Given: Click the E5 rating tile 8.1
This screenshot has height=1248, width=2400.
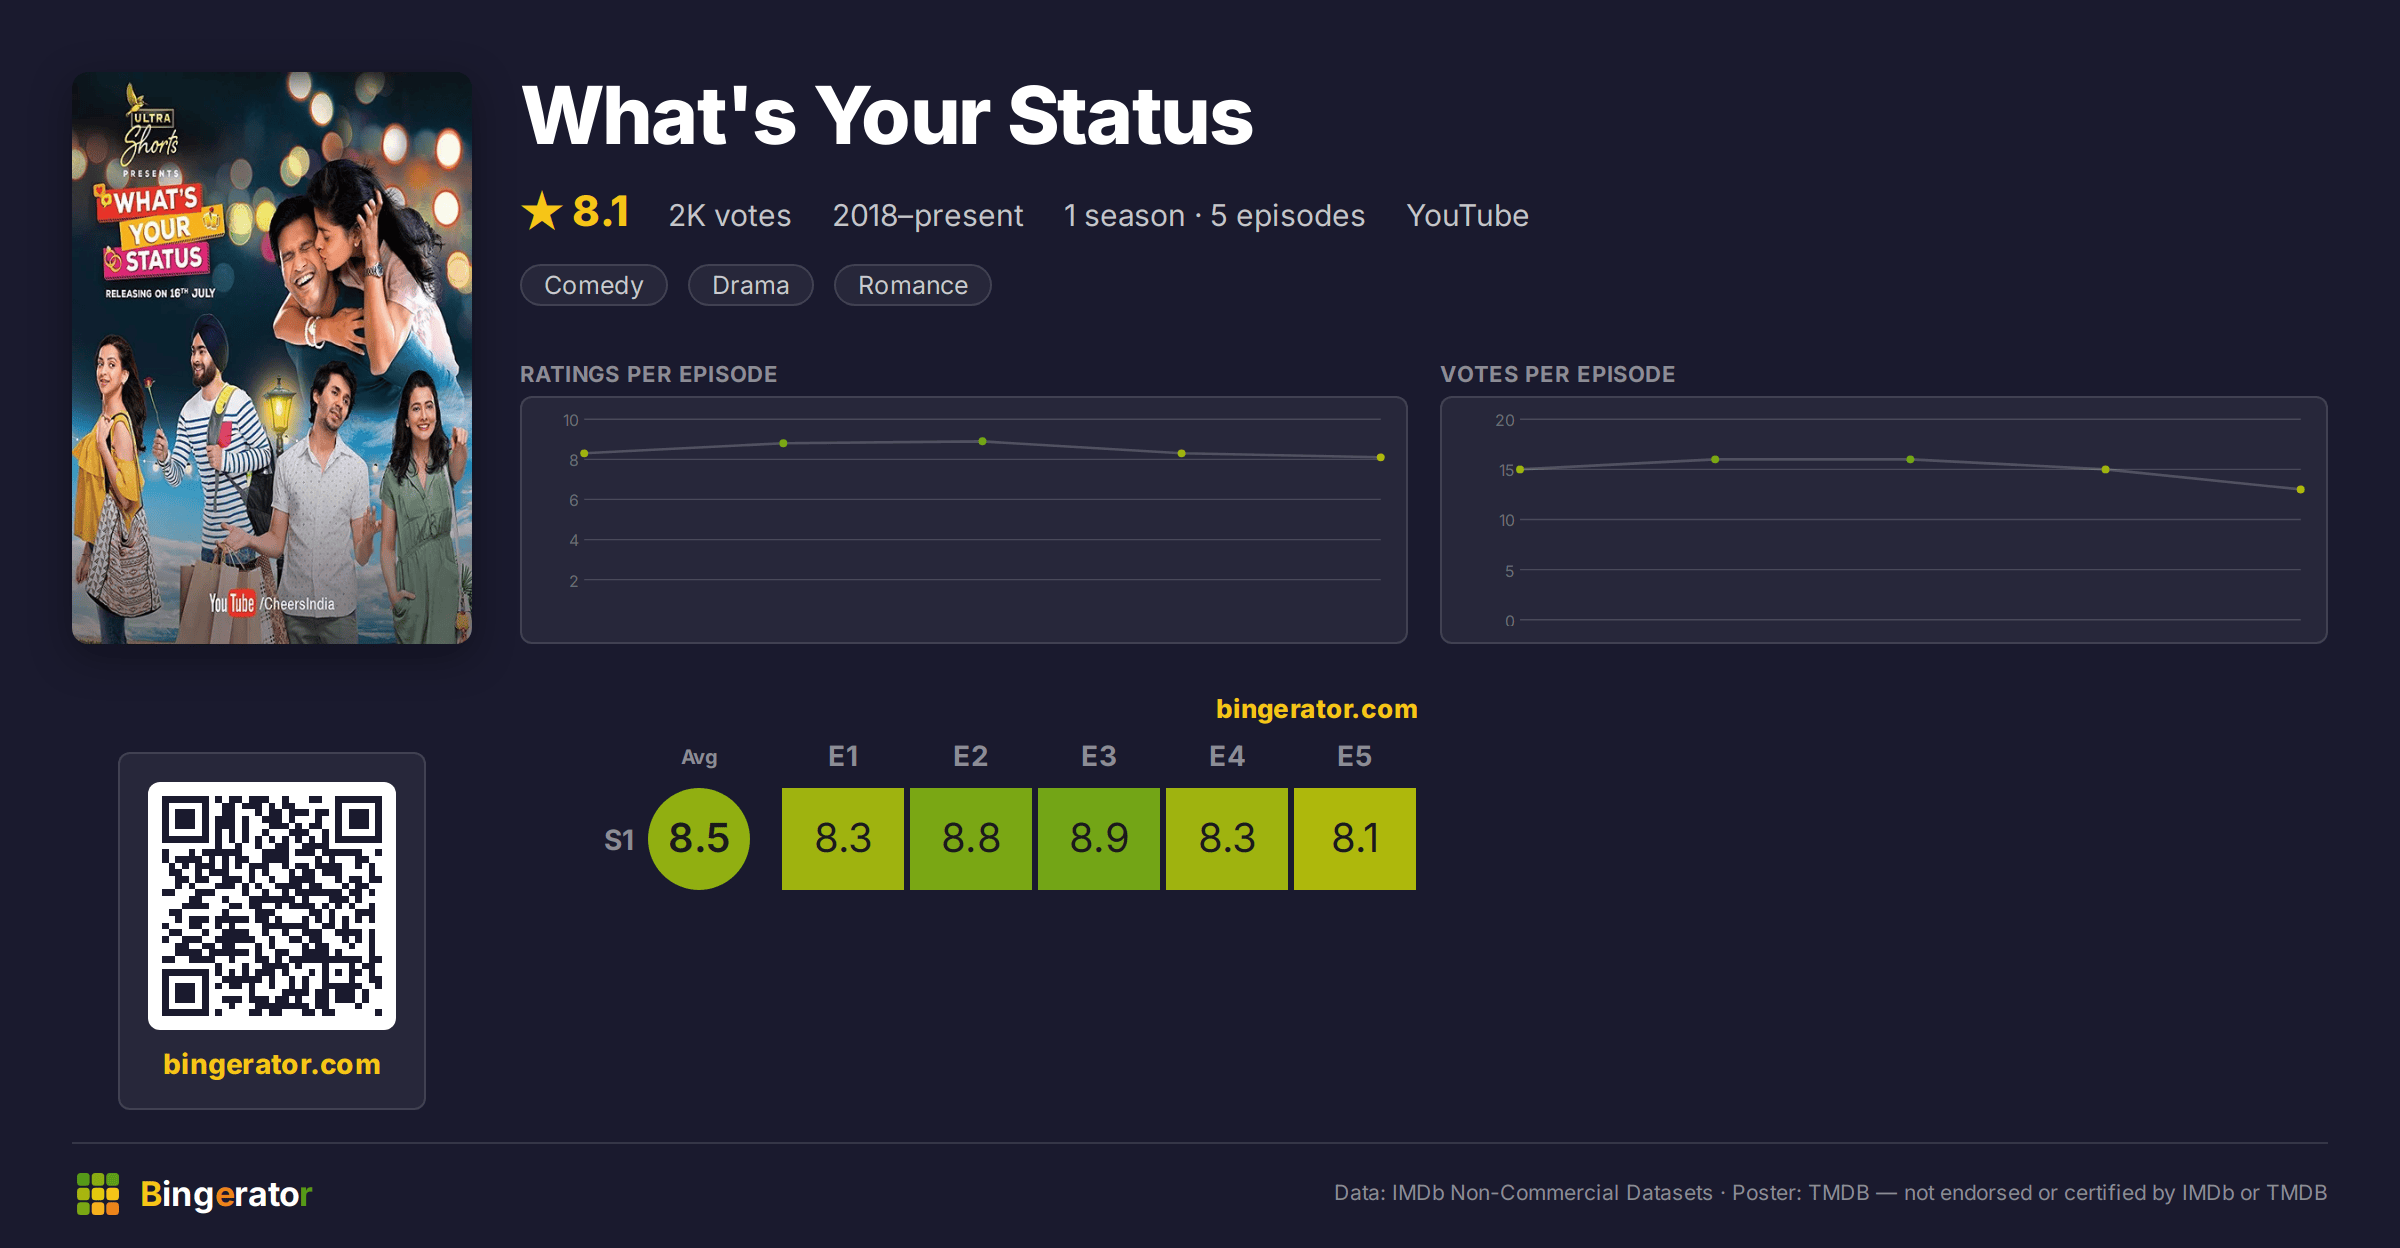Looking at the screenshot, I should [x=1355, y=839].
